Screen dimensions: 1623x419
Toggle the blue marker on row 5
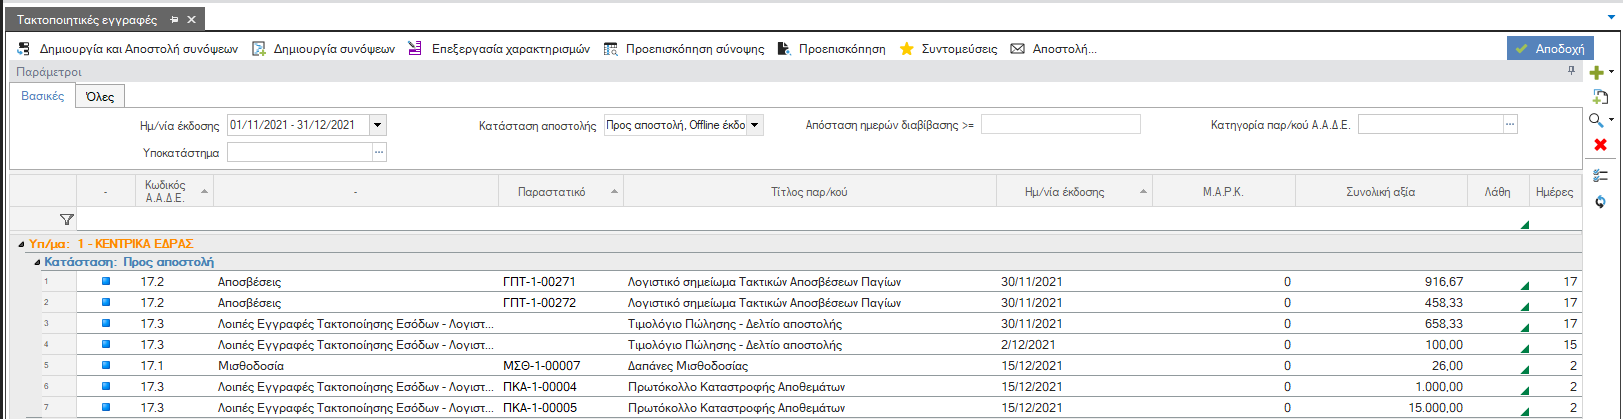pos(106,365)
